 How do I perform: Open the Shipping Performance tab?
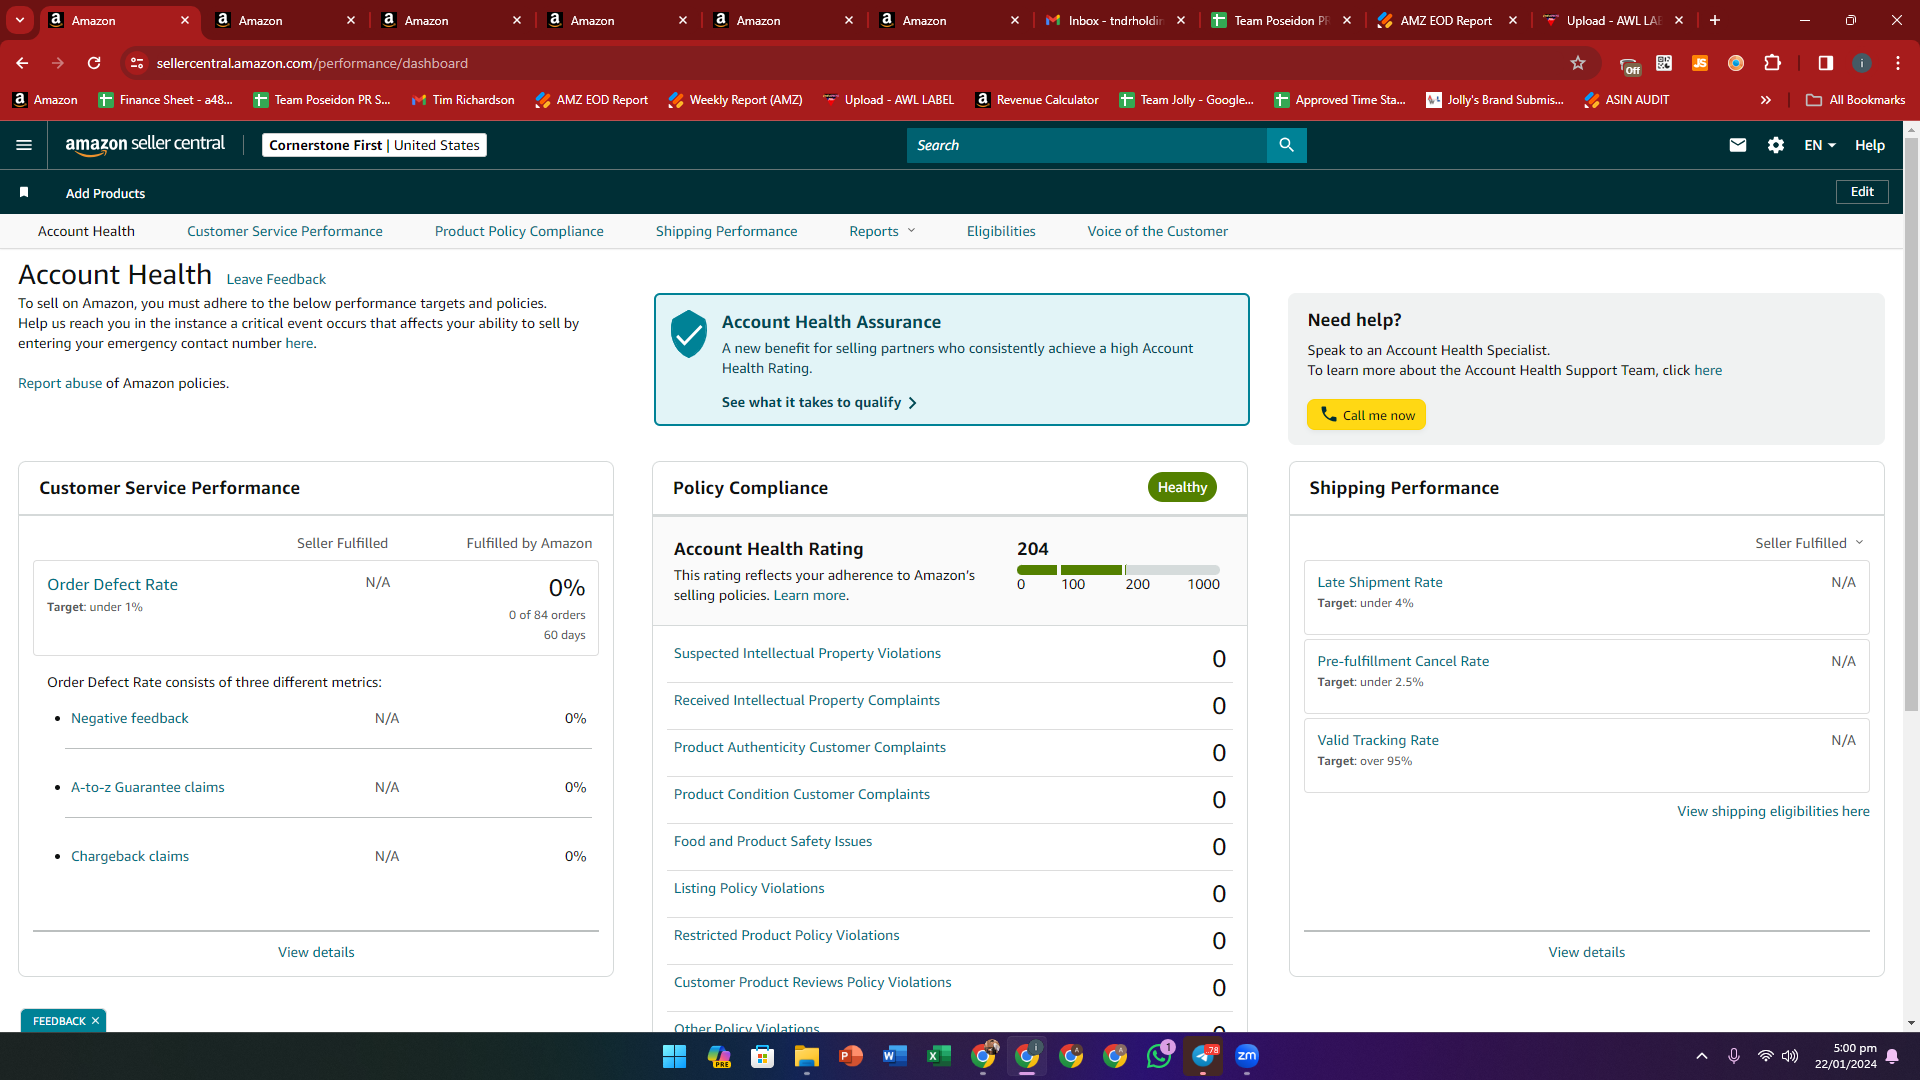coord(727,231)
